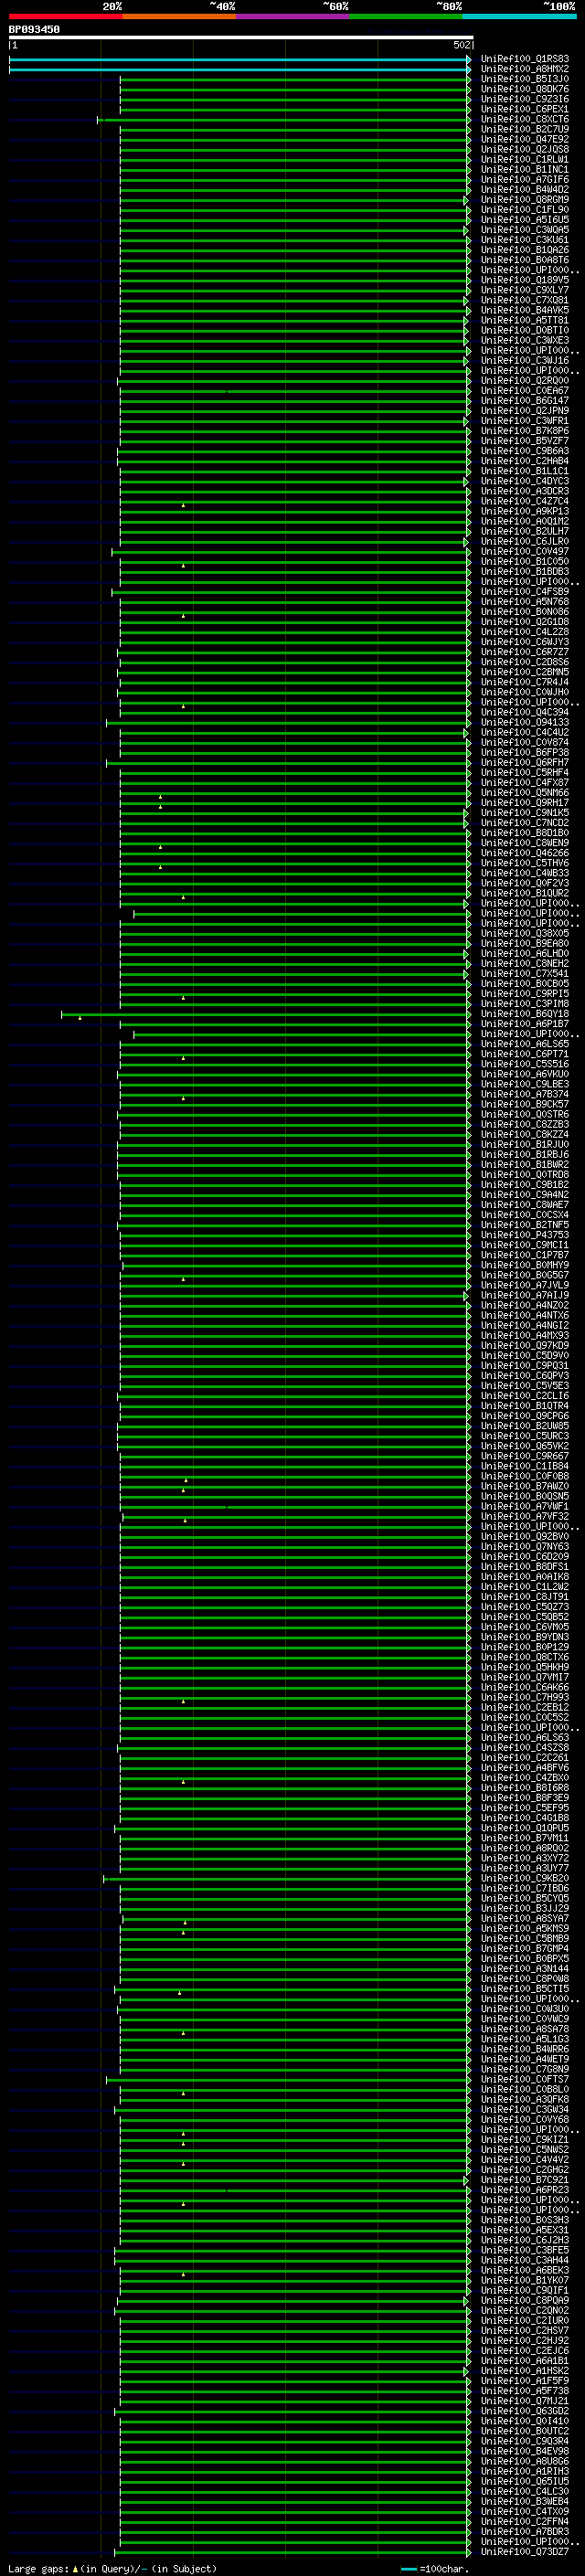The height and width of the screenshot is (2576, 585).
Task: Select hit label UniRef100_B6QY18
Action: pyautogui.click(x=524, y=1014)
